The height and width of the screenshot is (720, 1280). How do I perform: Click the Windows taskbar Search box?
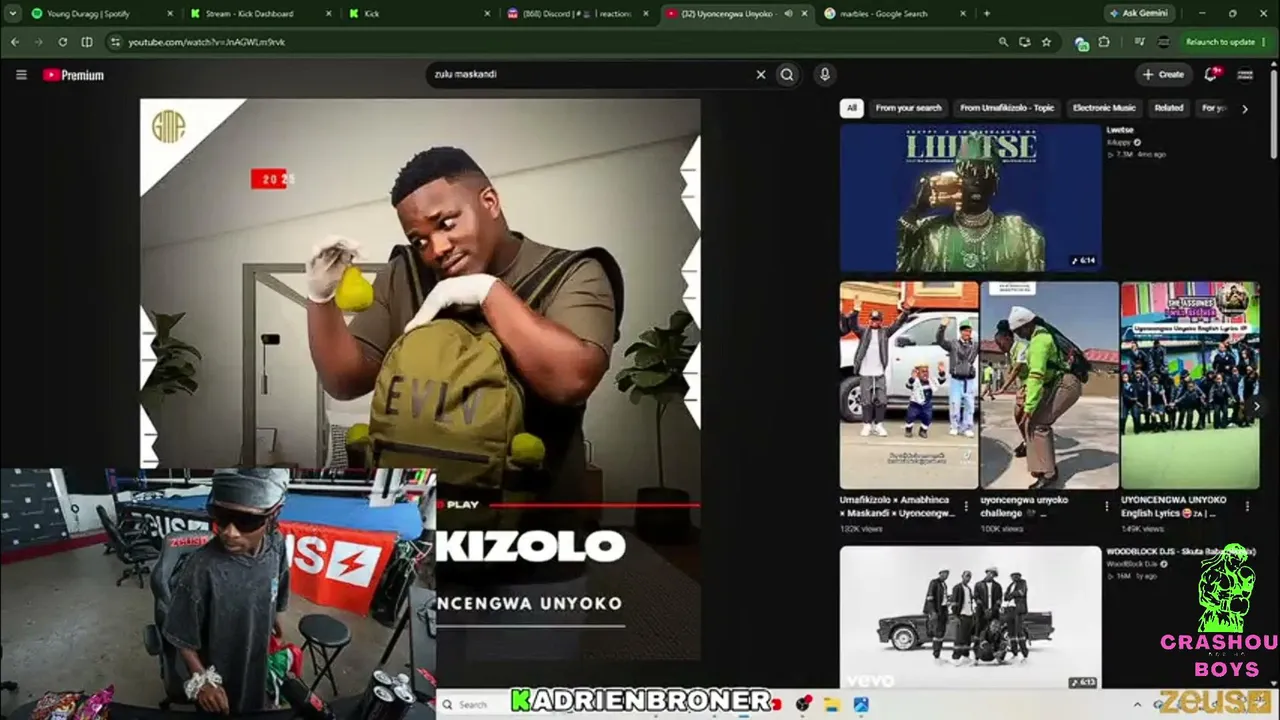(471, 704)
